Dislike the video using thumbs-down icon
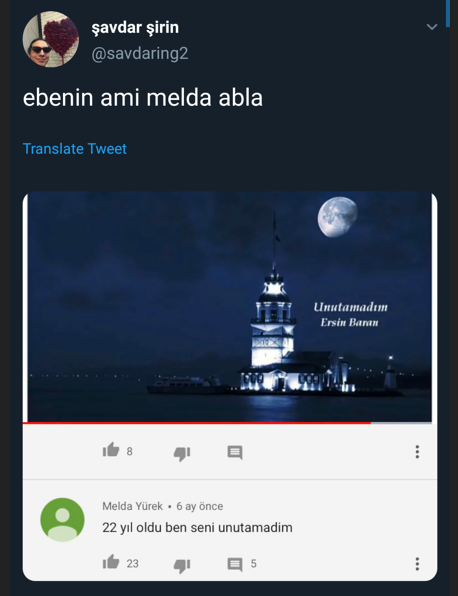458x596 pixels. (x=182, y=453)
